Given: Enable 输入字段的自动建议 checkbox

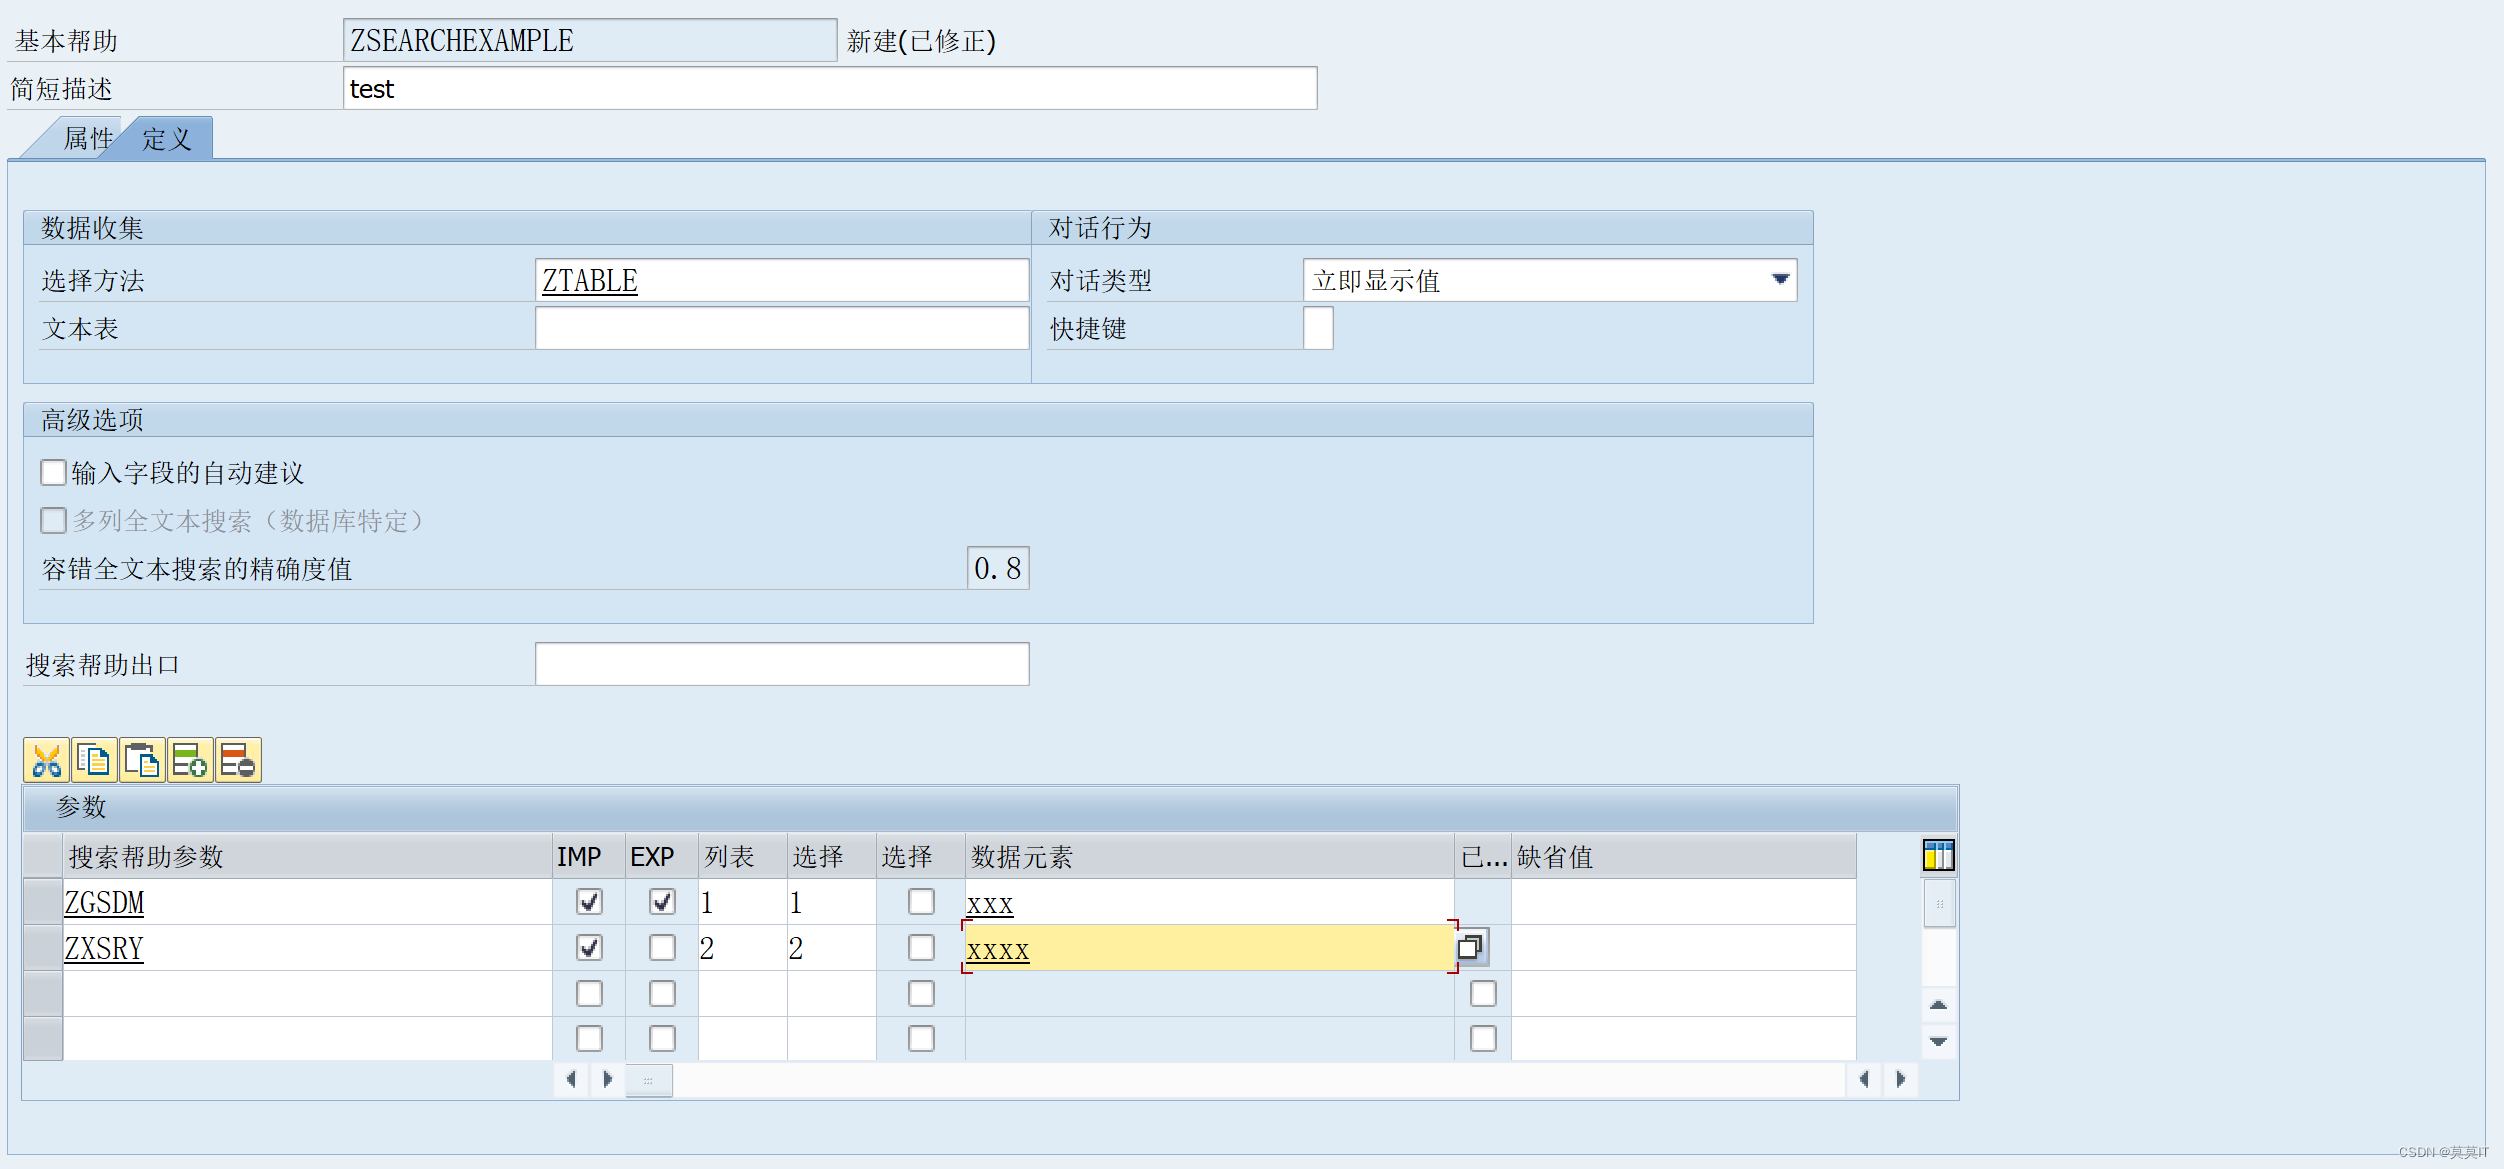Looking at the screenshot, I should (x=54, y=472).
